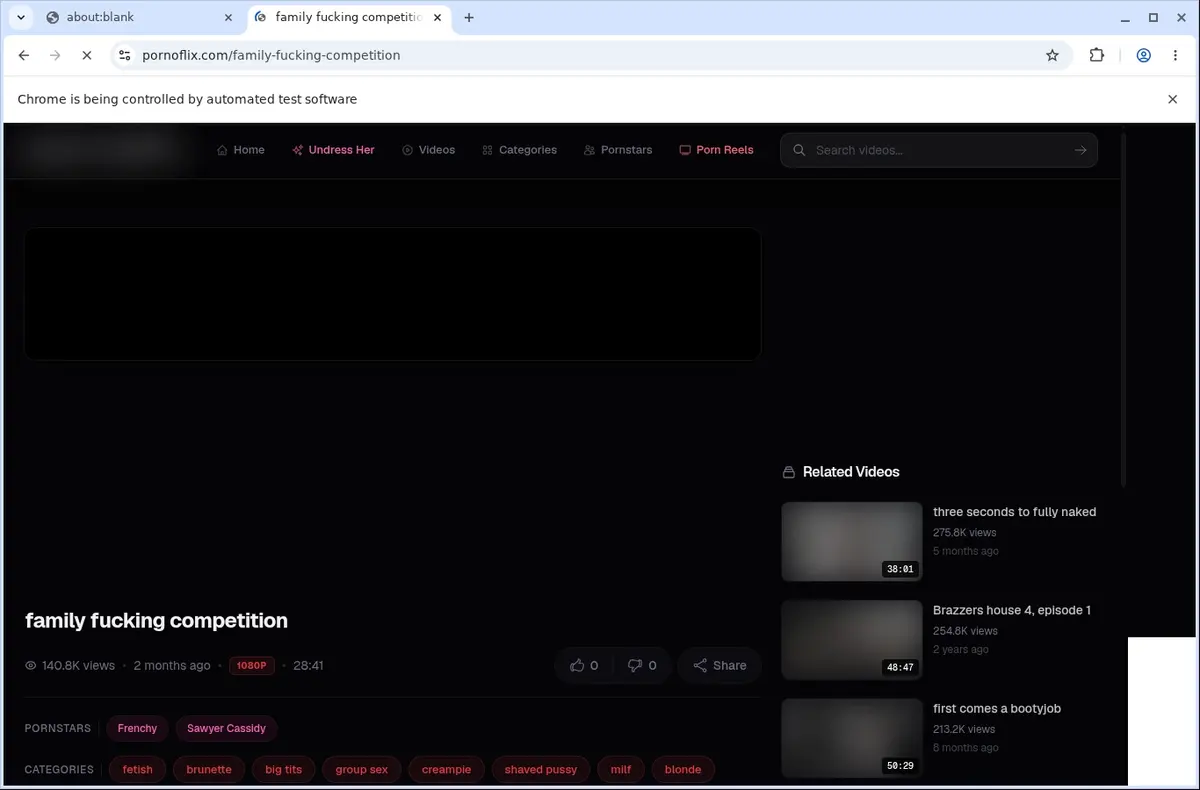Select the Sawyer Cassidy performer tag
Image resolution: width=1200 pixels, height=790 pixels.
[226, 728]
